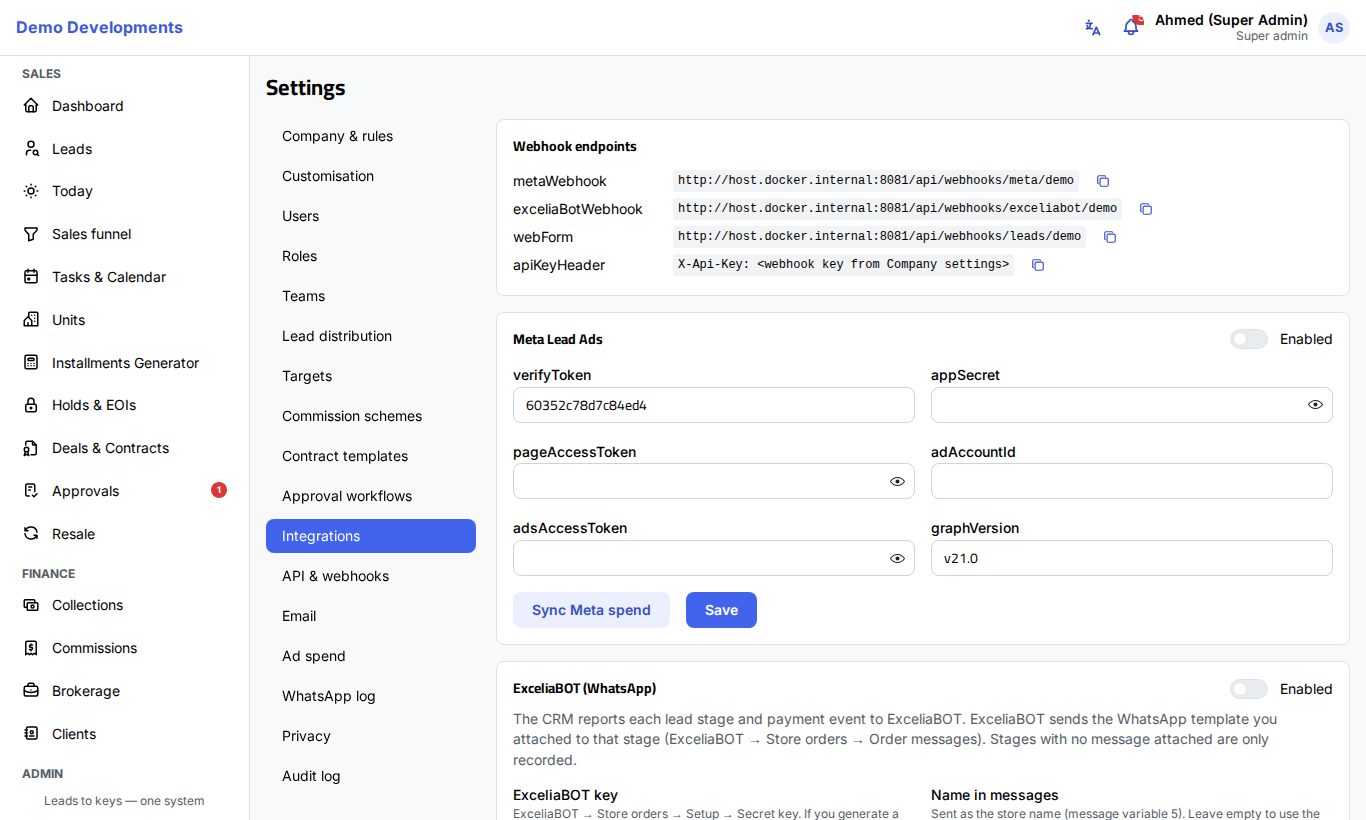Image resolution: width=1366 pixels, height=820 pixels.
Task: Click the Collections icon
Action: [31, 605]
